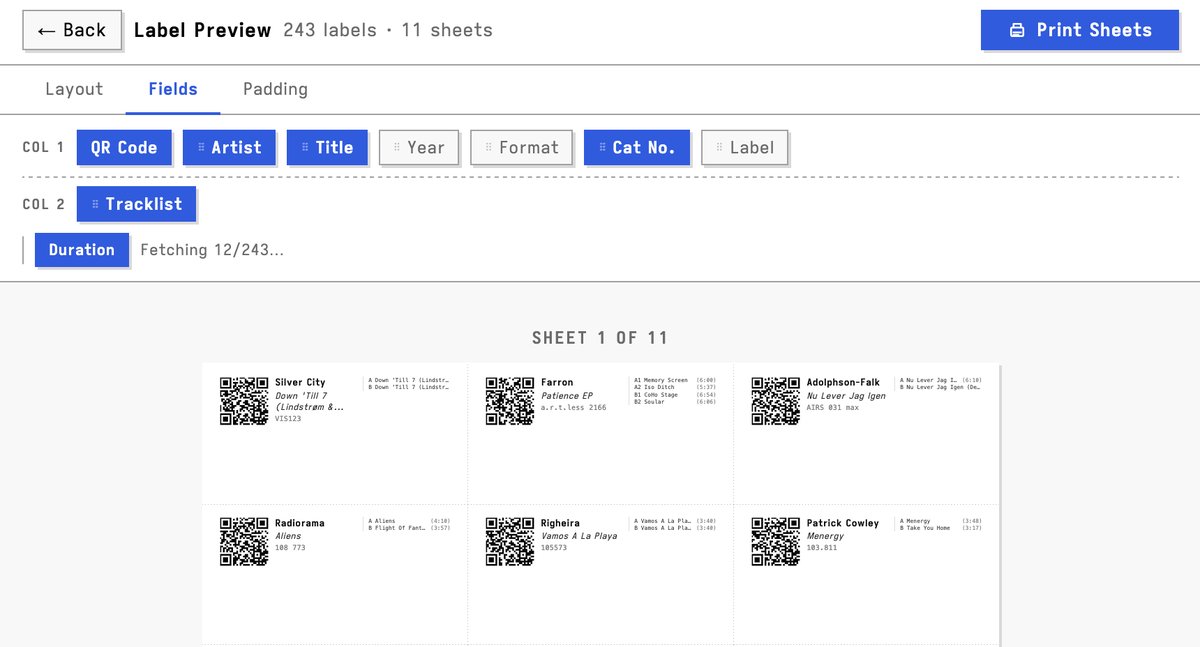Click the QR code on the Patrick Cowley label

tap(774, 541)
